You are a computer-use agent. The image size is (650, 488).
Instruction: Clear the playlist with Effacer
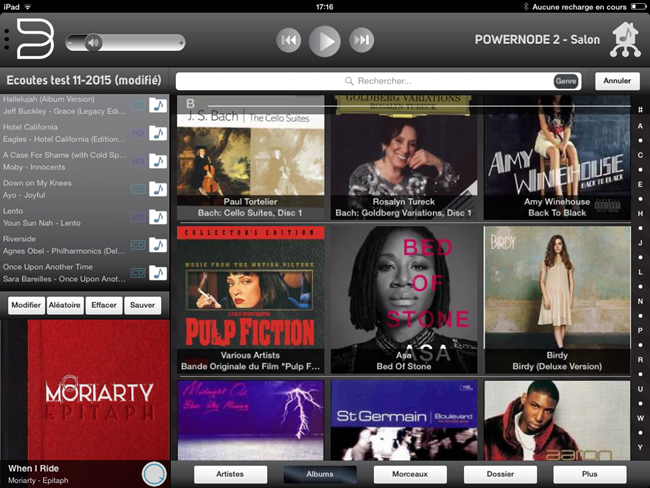[104, 305]
